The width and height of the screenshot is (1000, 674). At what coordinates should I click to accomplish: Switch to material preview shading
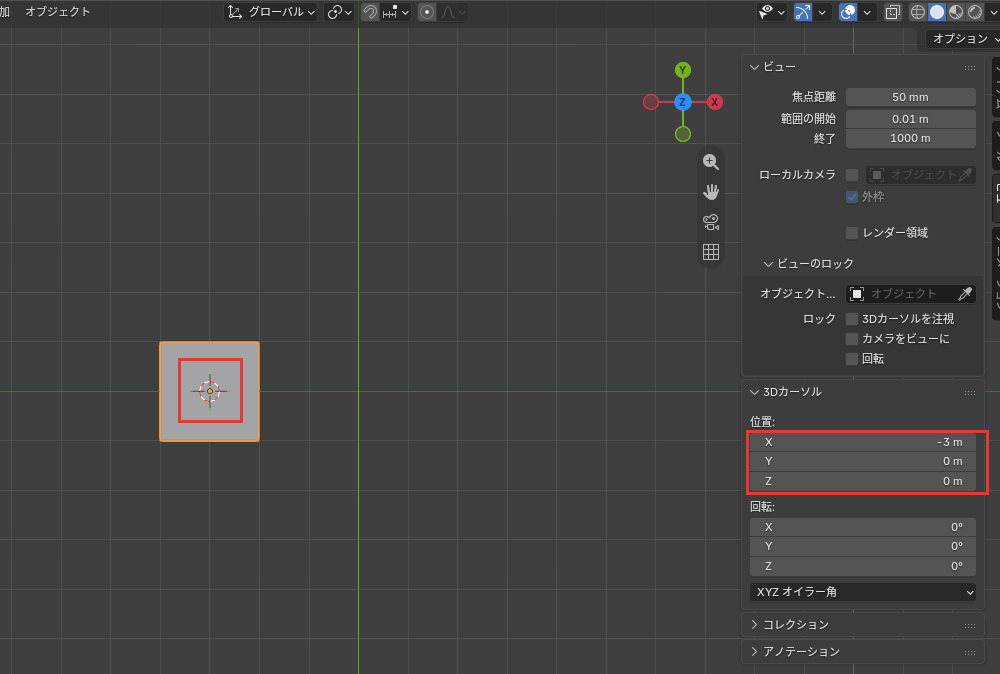coord(956,12)
